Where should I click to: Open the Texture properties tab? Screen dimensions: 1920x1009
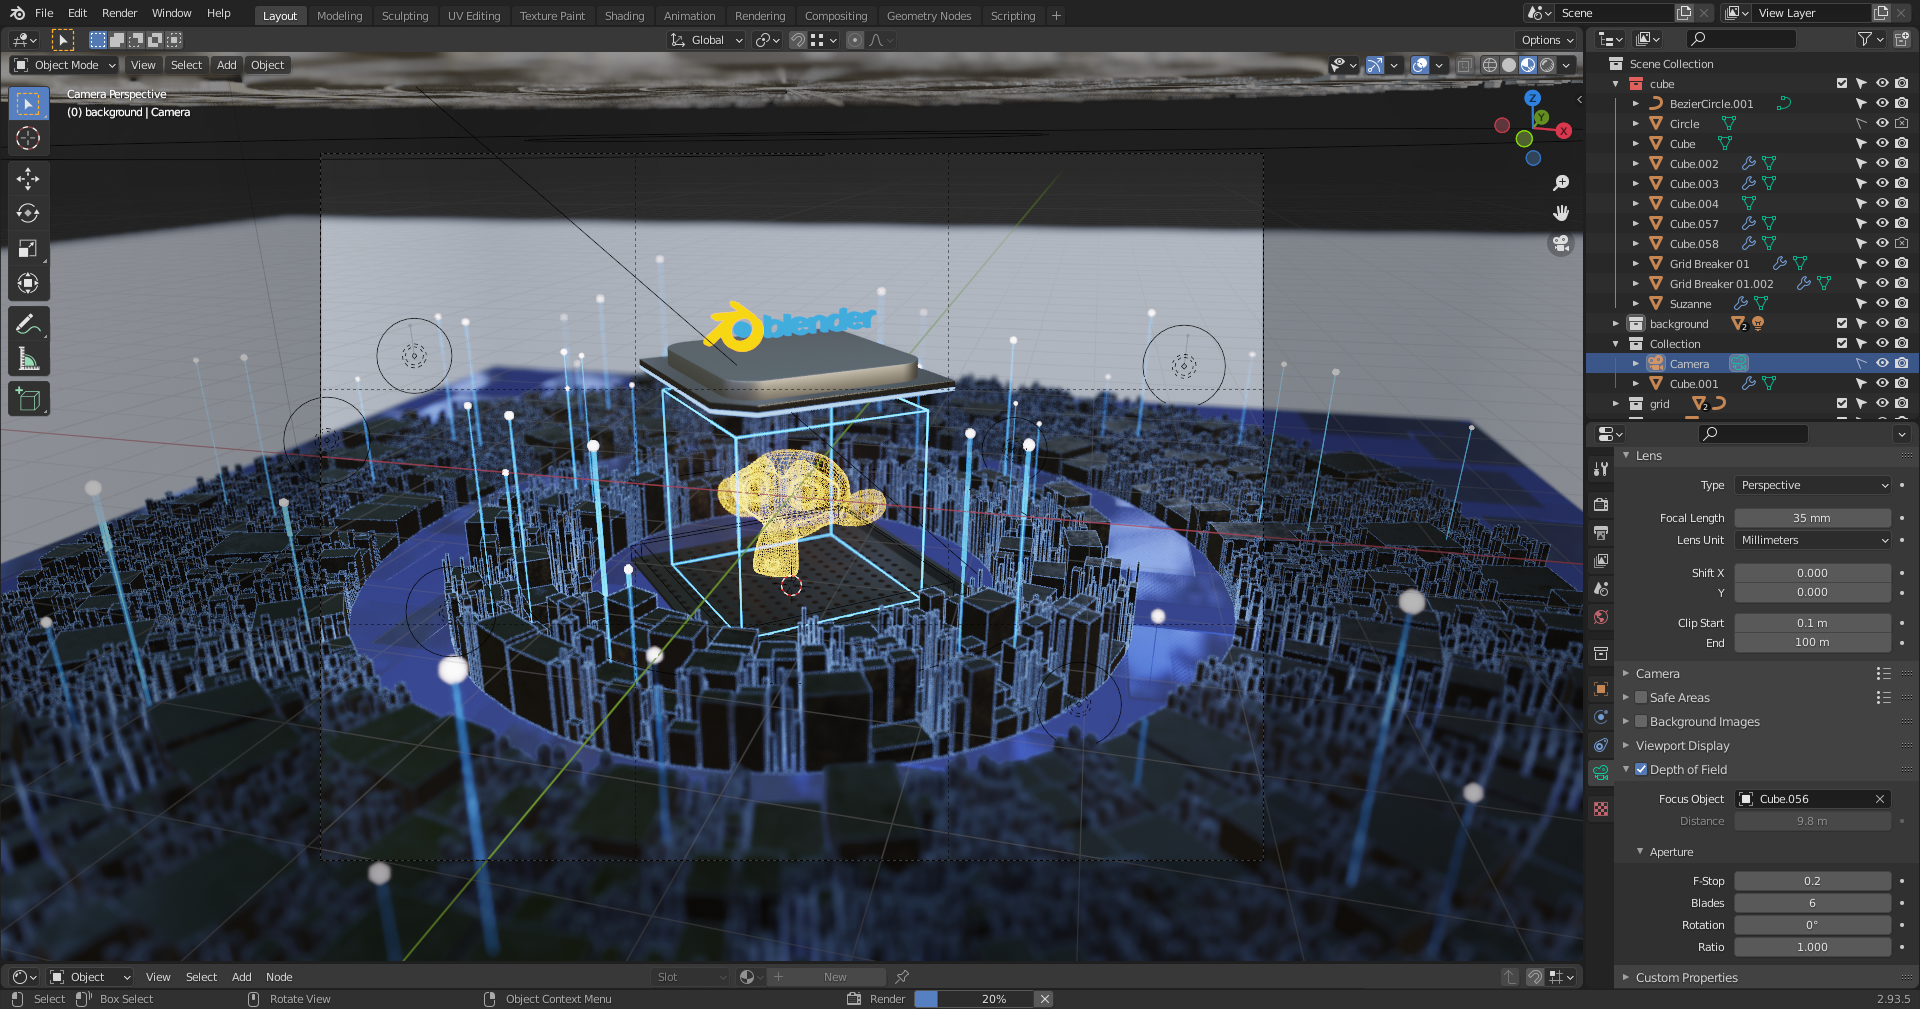(x=1601, y=809)
